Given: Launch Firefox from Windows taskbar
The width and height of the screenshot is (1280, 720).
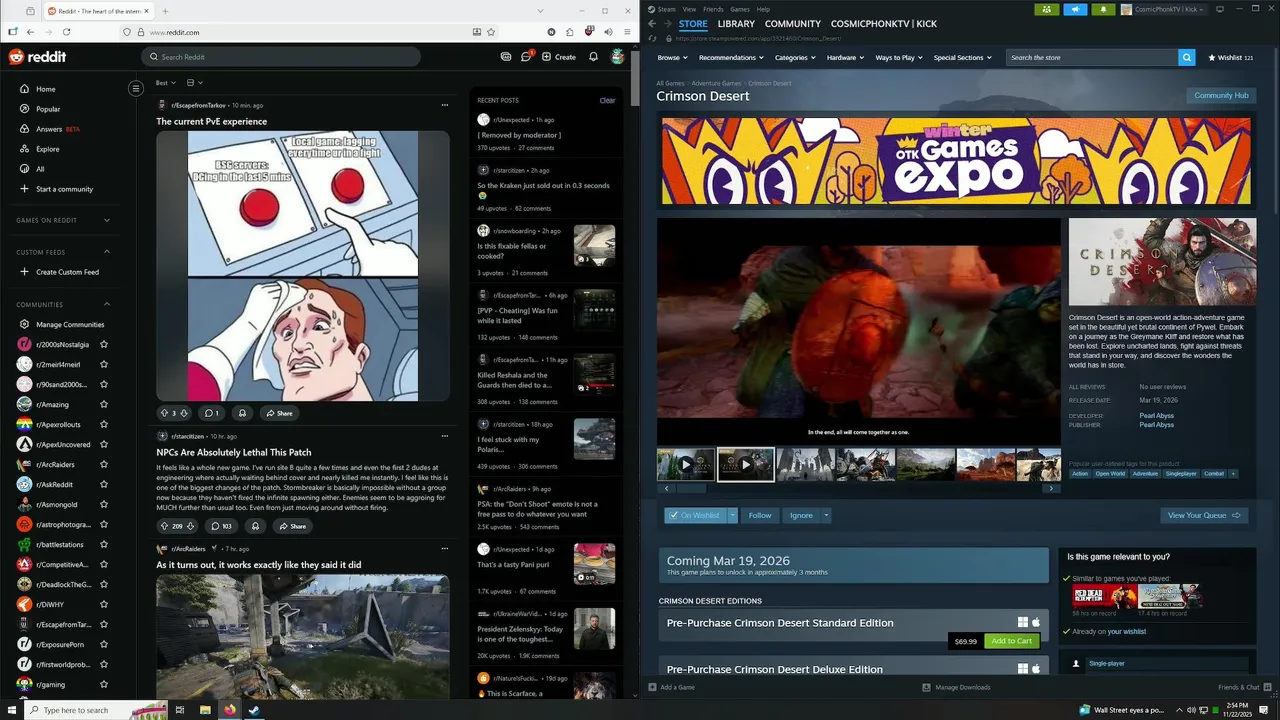Looking at the screenshot, I should [x=229, y=710].
